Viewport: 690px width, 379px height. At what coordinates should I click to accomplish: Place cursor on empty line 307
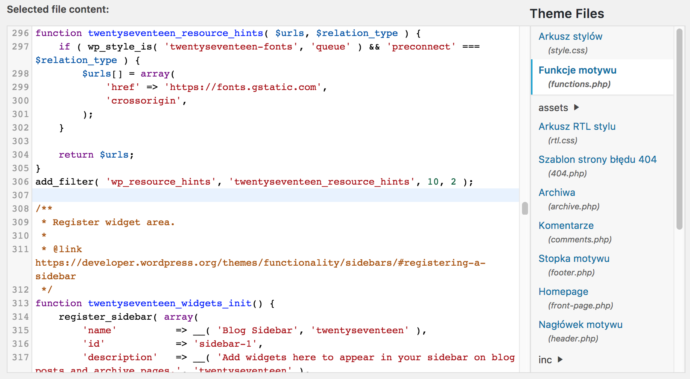275,195
